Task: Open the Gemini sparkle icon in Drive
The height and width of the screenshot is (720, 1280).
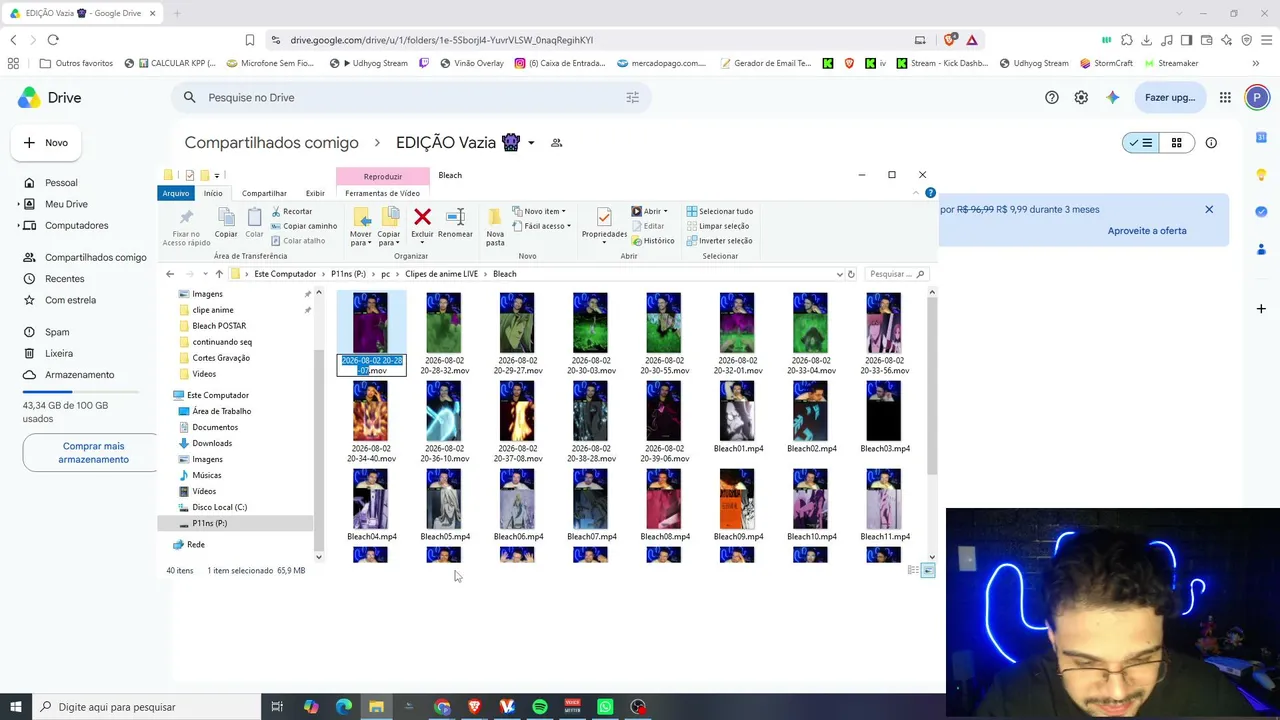Action: click(1112, 97)
